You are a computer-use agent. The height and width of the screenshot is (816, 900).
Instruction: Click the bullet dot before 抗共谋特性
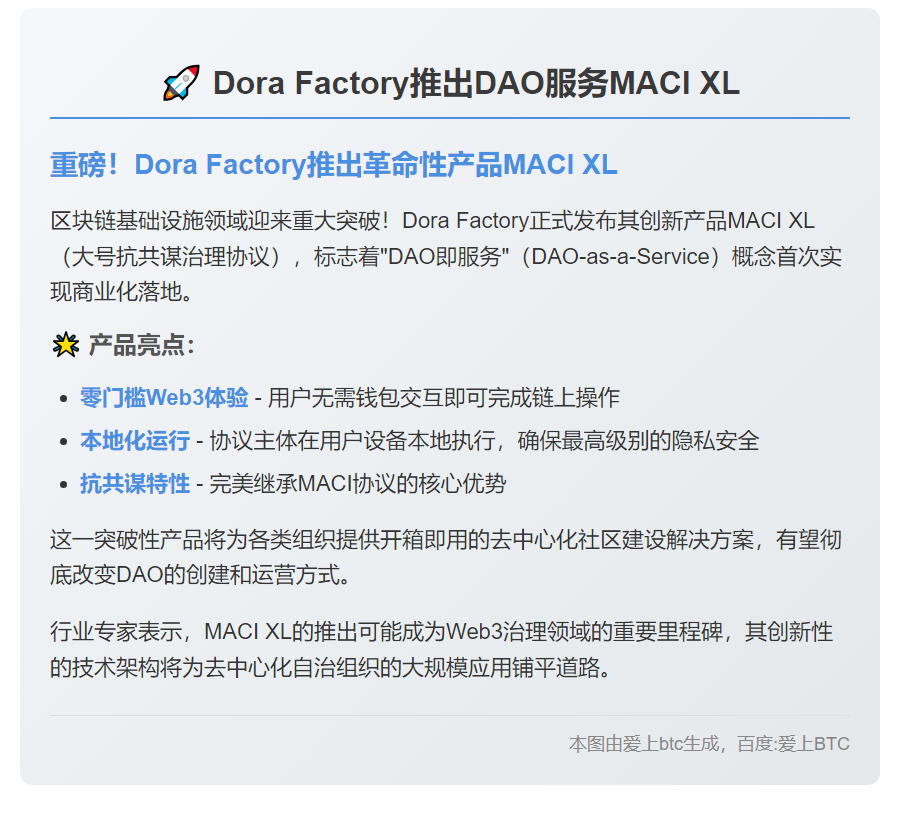click(x=64, y=485)
